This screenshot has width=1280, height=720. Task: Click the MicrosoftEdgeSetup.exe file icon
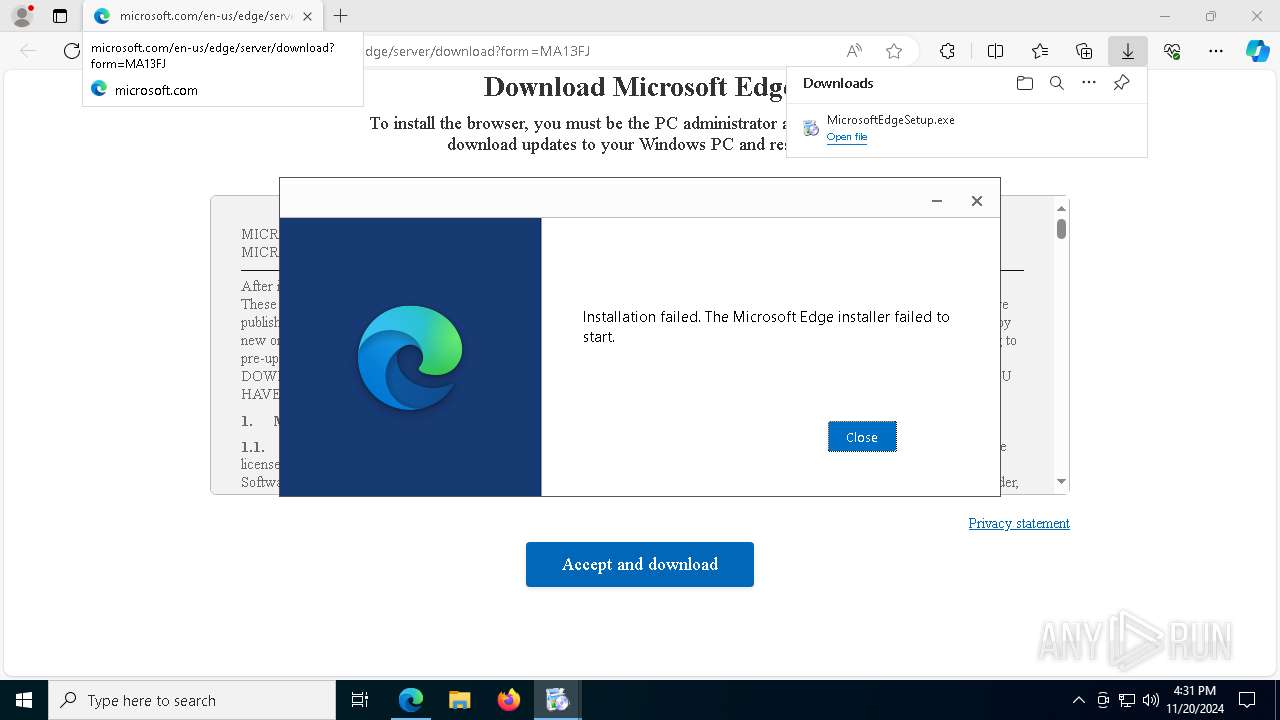[x=811, y=128]
